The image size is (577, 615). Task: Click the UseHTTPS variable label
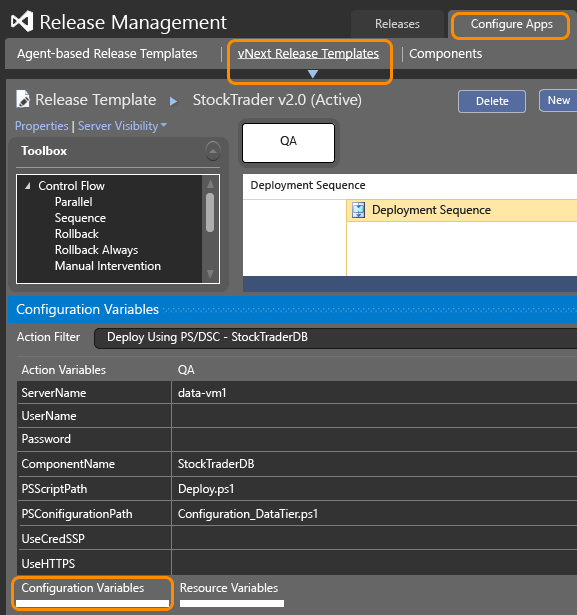click(48, 564)
